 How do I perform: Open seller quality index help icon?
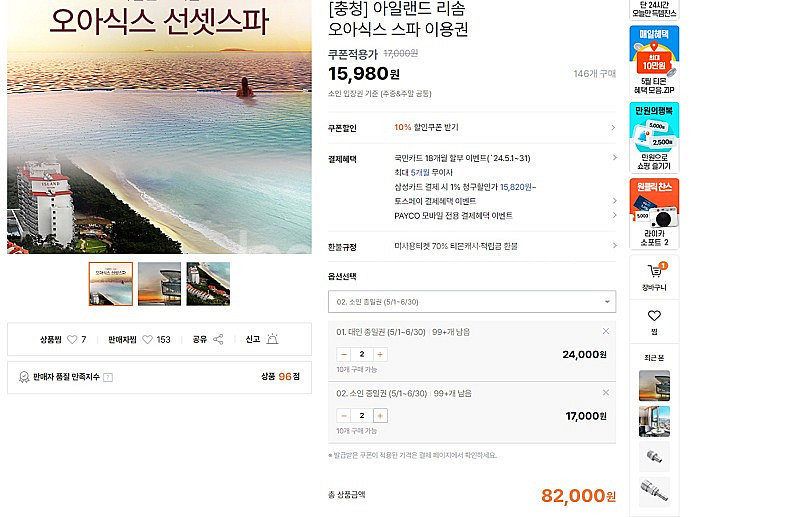[108, 377]
